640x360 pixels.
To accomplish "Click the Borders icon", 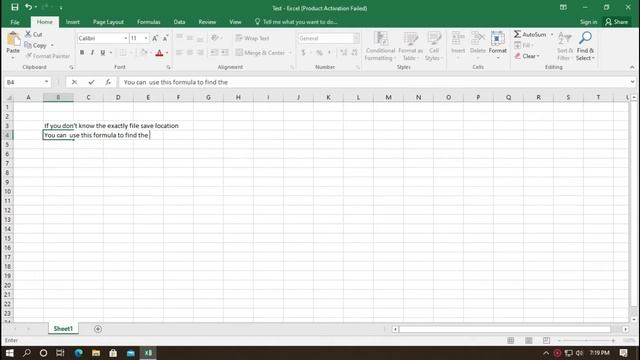I will point(123,52).
